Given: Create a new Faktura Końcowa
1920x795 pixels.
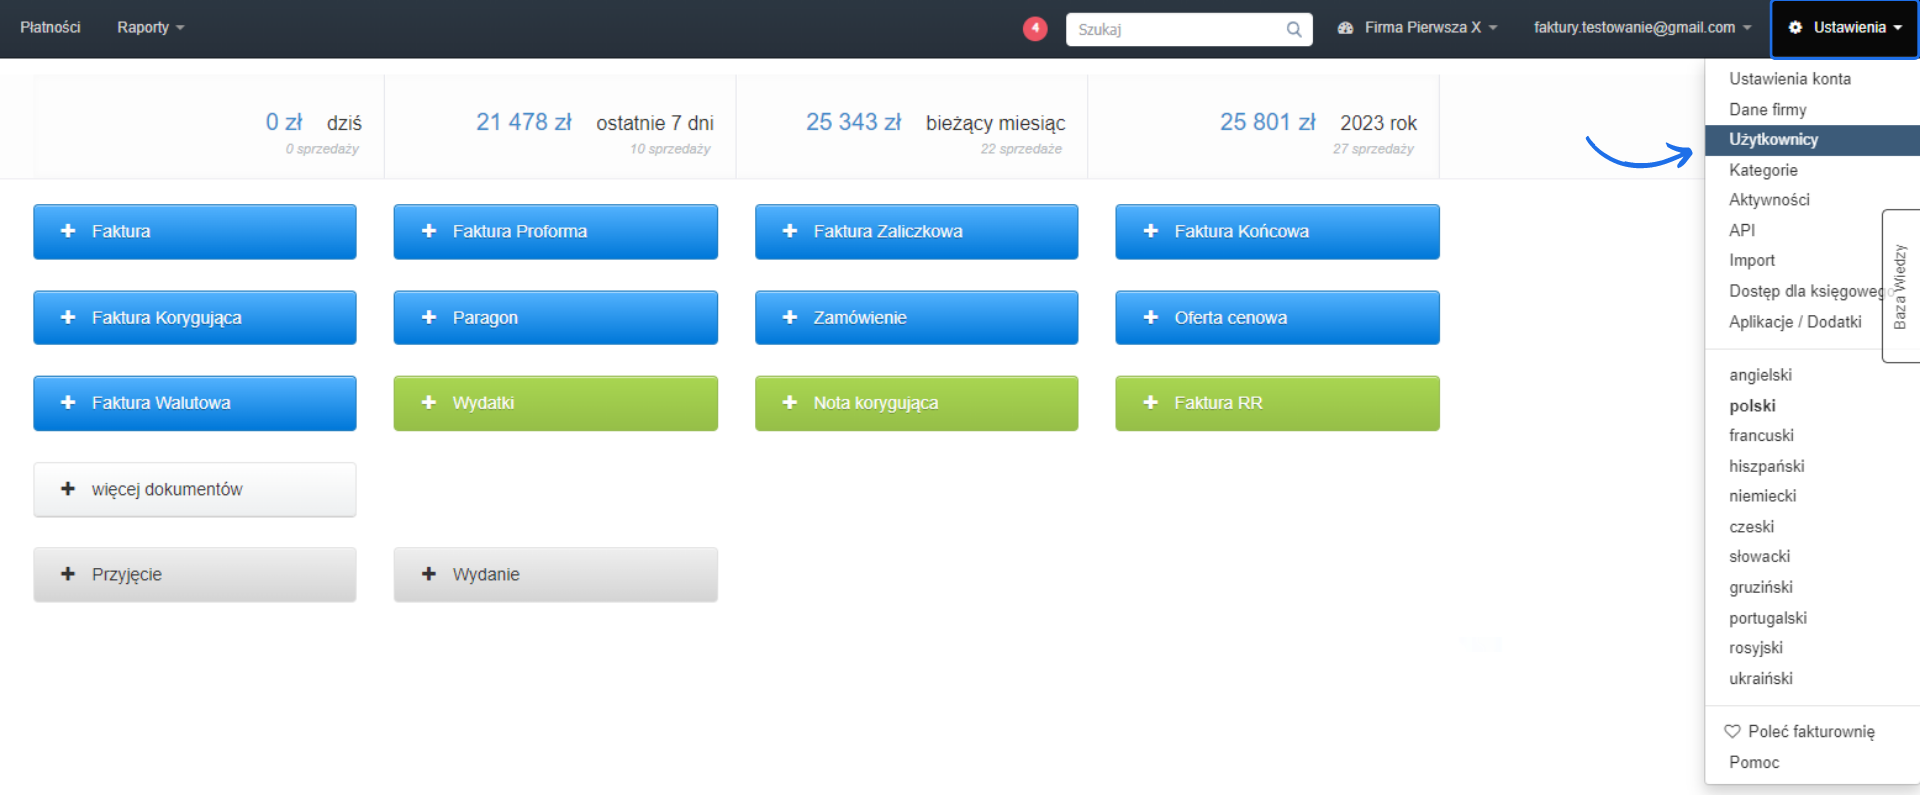Looking at the screenshot, I should point(1278,231).
